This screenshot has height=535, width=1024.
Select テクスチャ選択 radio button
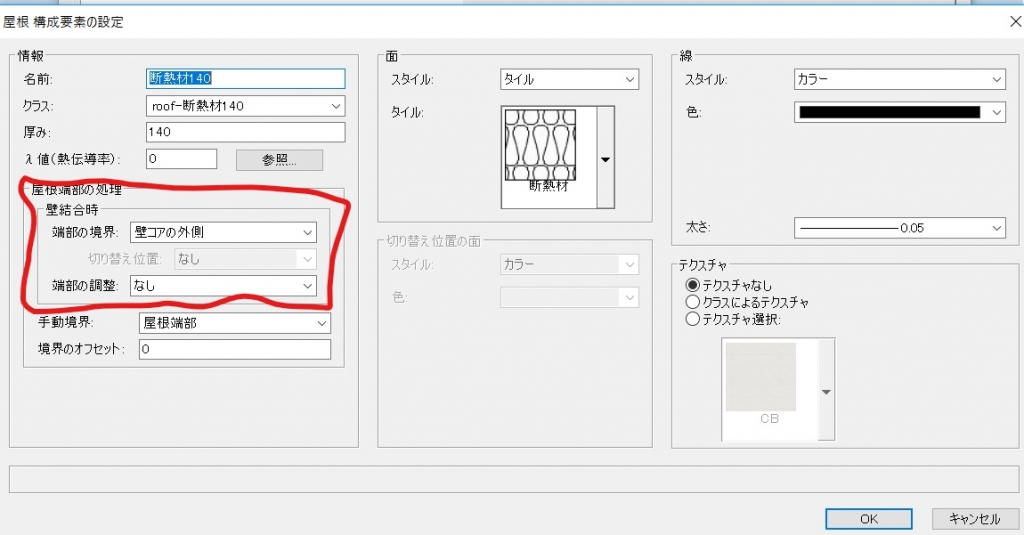tap(692, 319)
